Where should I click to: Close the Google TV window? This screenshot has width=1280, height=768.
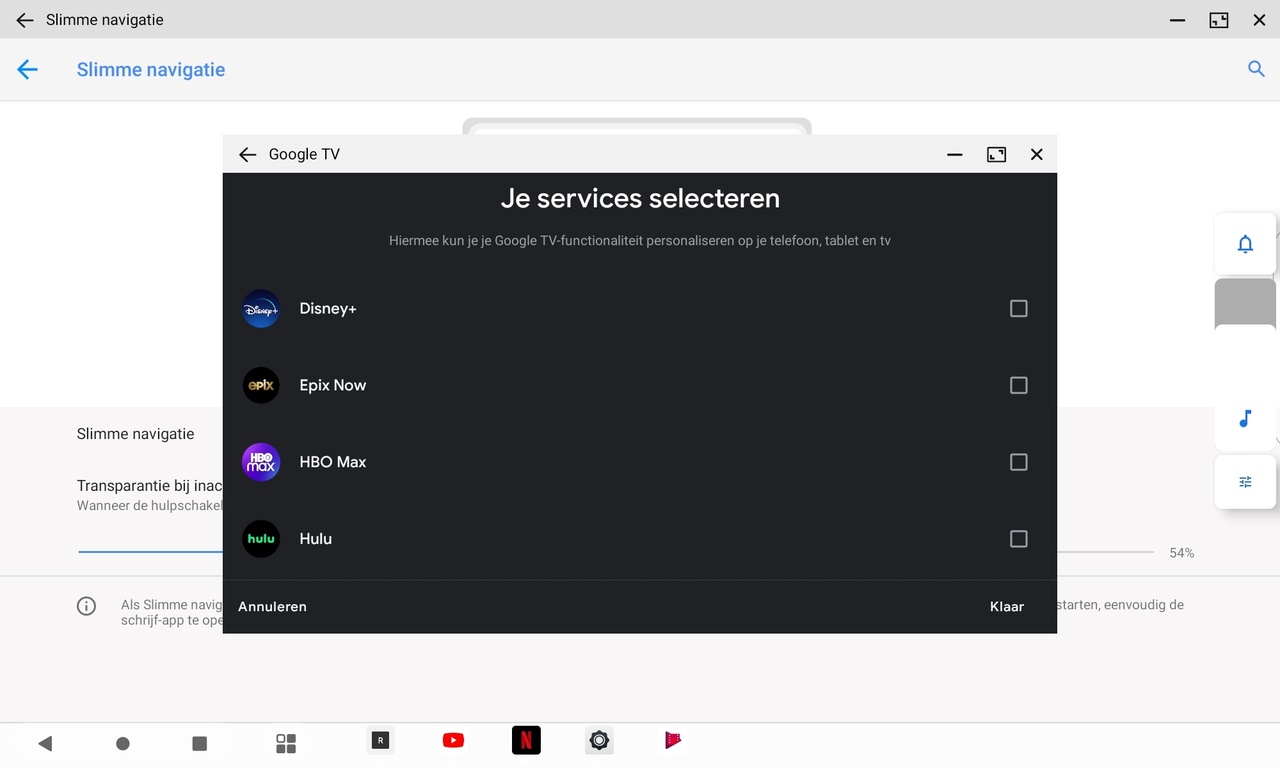click(x=1037, y=154)
